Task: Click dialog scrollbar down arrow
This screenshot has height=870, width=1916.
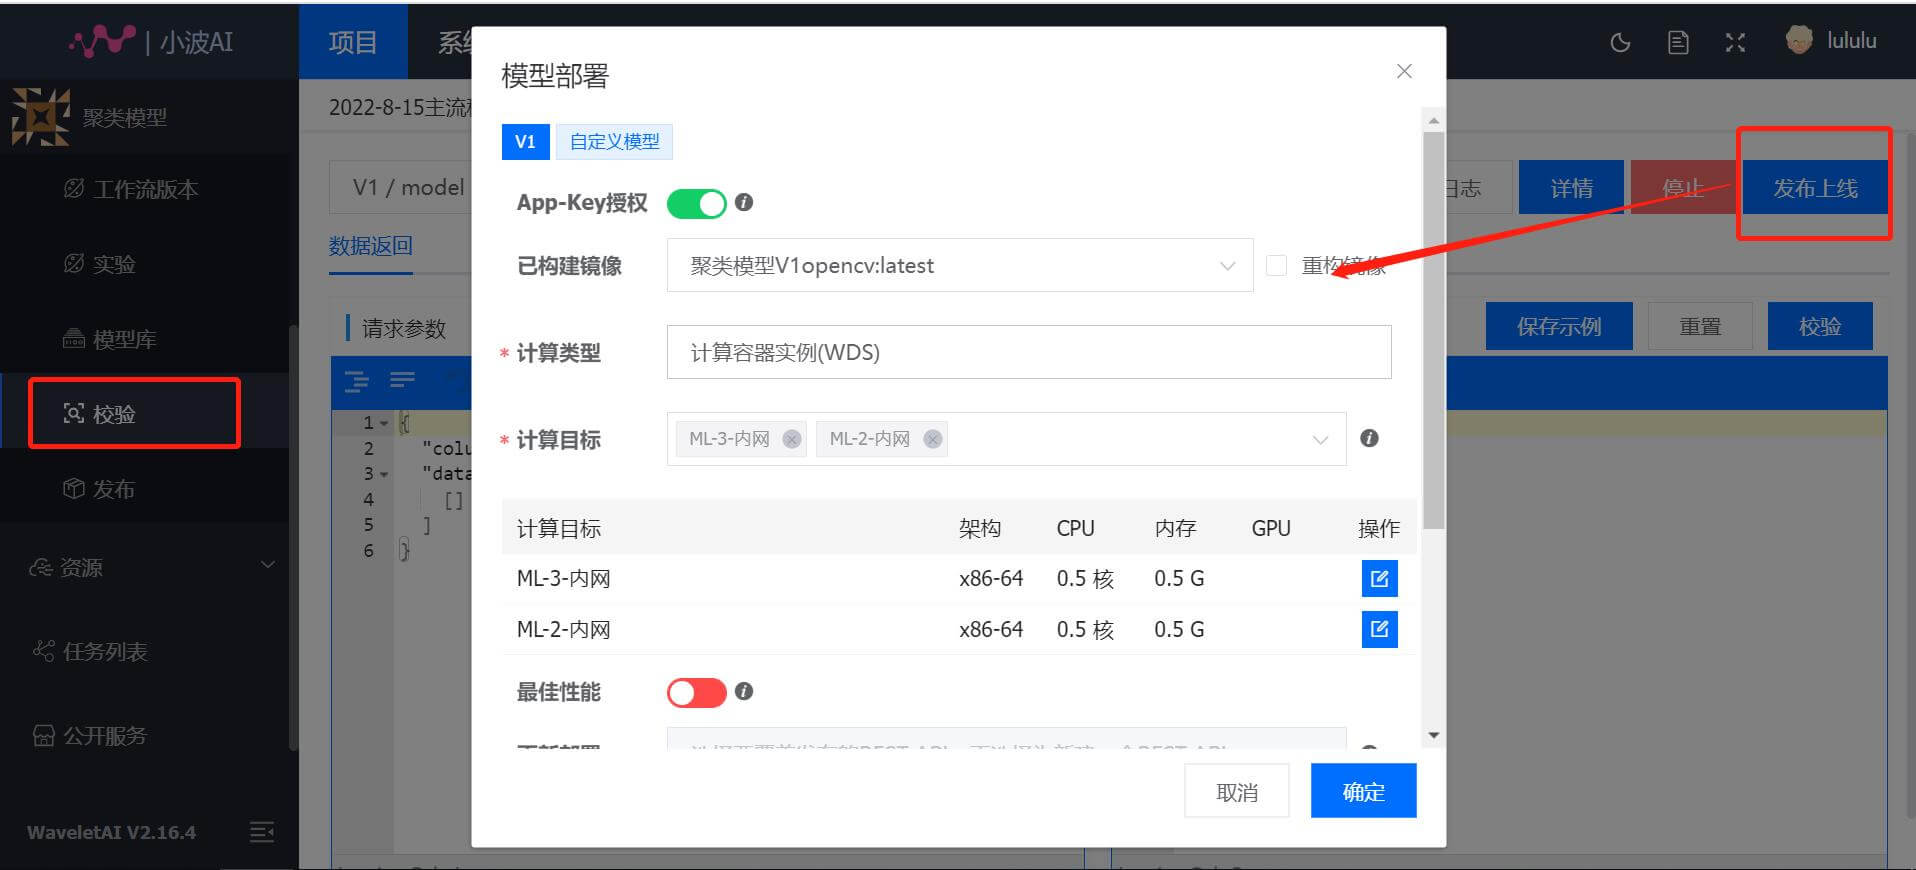Action: point(1434,735)
